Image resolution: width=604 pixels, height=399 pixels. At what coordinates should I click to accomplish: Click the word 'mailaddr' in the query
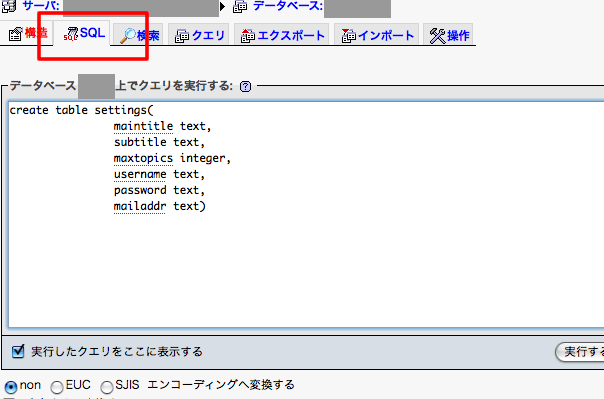(x=140, y=206)
